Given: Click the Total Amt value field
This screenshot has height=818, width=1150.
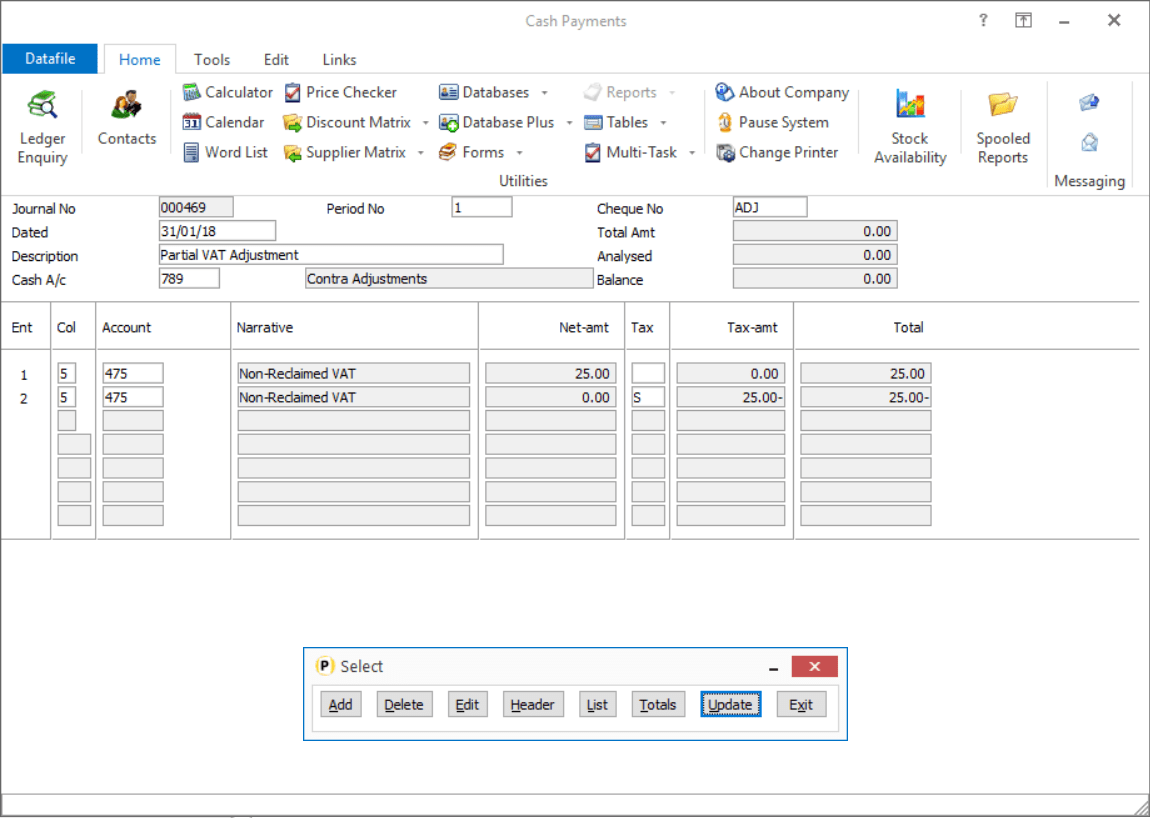Looking at the screenshot, I should pyautogui.click(x=815, y=231).
